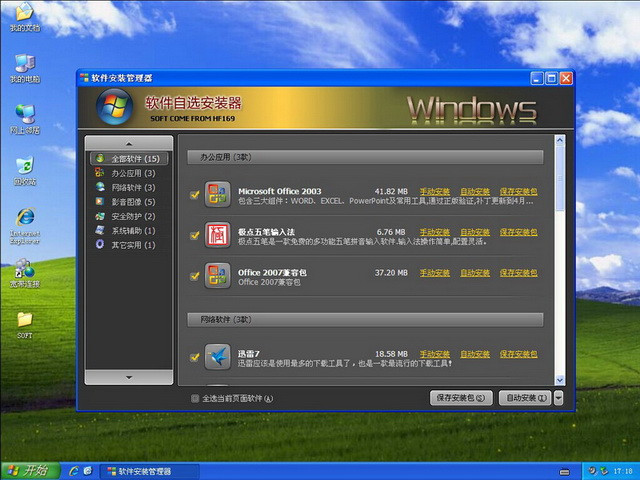Image resolution: width=640 pixels, height=480 pixels.
Task: Click 保存安装包 link for Microsoft Office 2003
Action: [518, 191]
